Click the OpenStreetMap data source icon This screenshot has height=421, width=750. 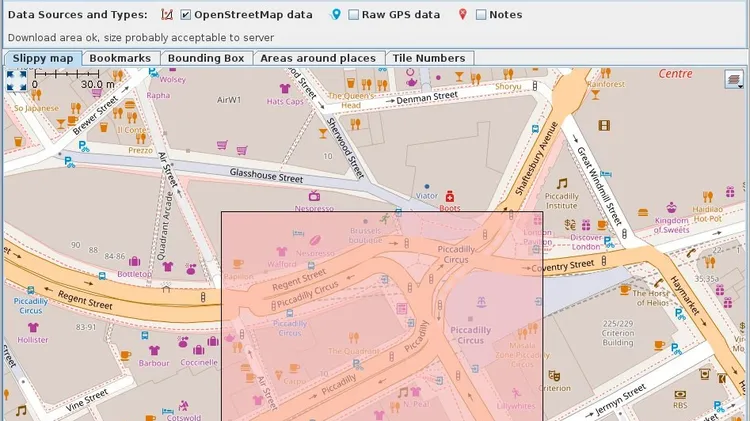click(167, 15)
